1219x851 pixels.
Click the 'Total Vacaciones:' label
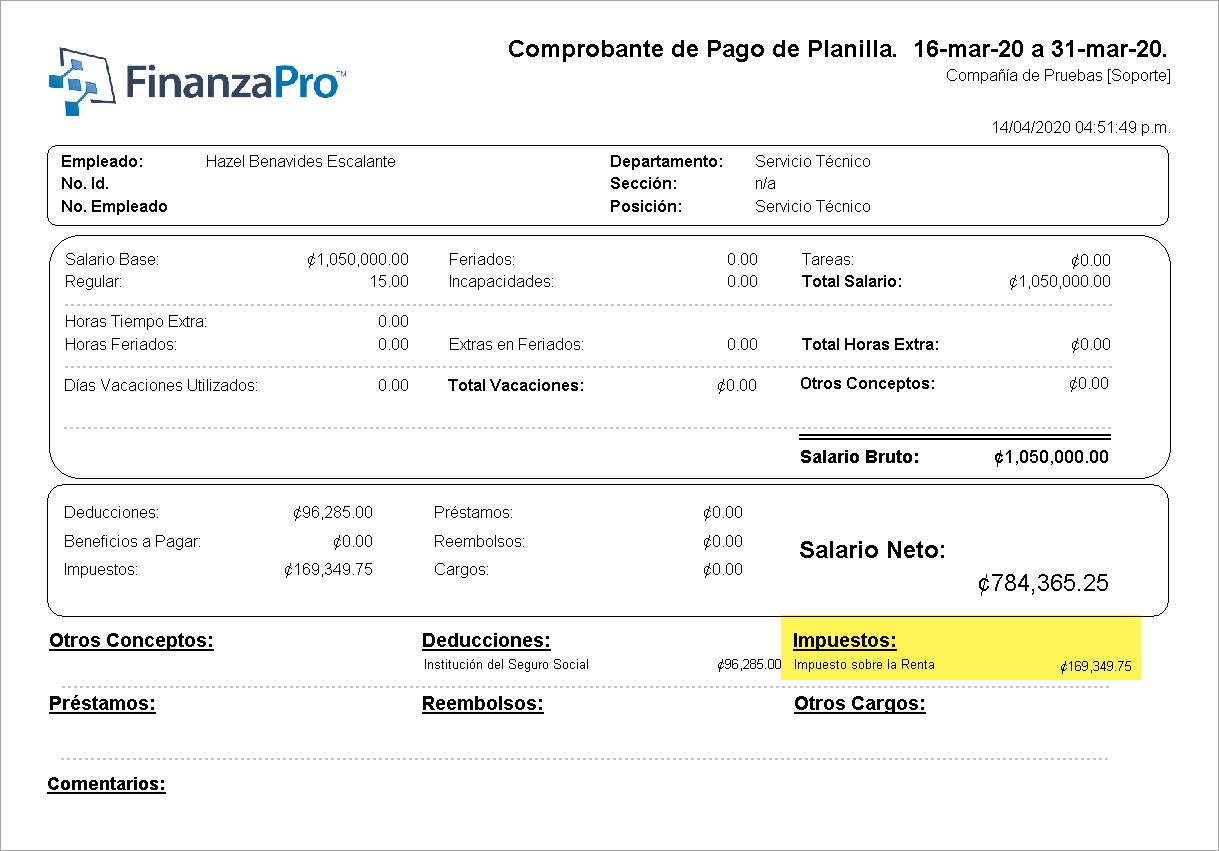point(516,386)
